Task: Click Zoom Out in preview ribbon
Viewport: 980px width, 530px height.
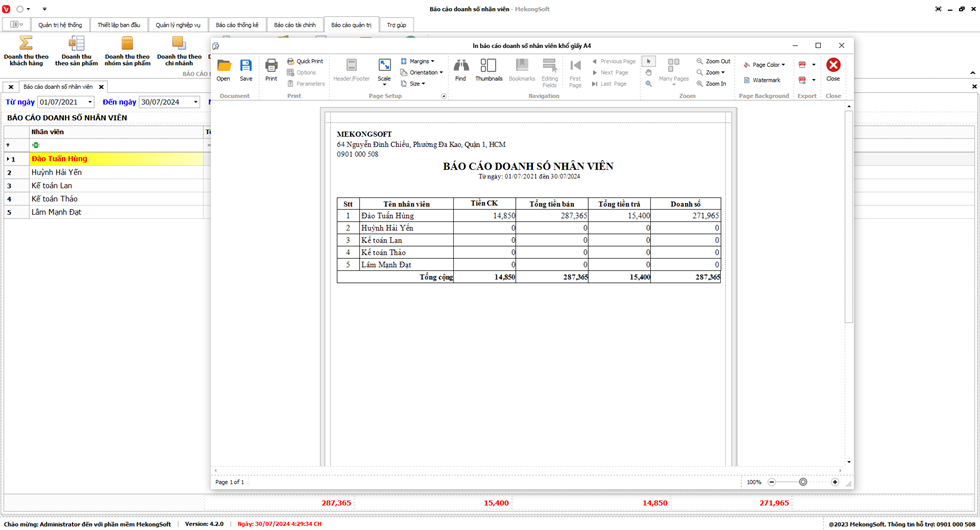Action: [713, 61]
